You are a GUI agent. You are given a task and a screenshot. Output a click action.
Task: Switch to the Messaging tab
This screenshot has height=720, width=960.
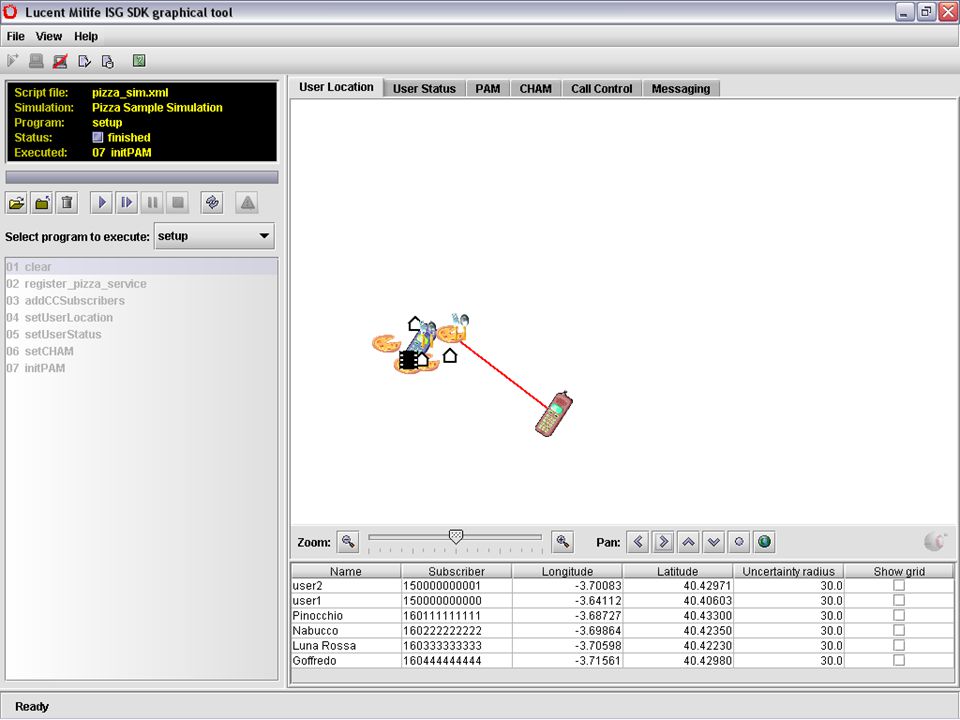(x=681, y=89)
